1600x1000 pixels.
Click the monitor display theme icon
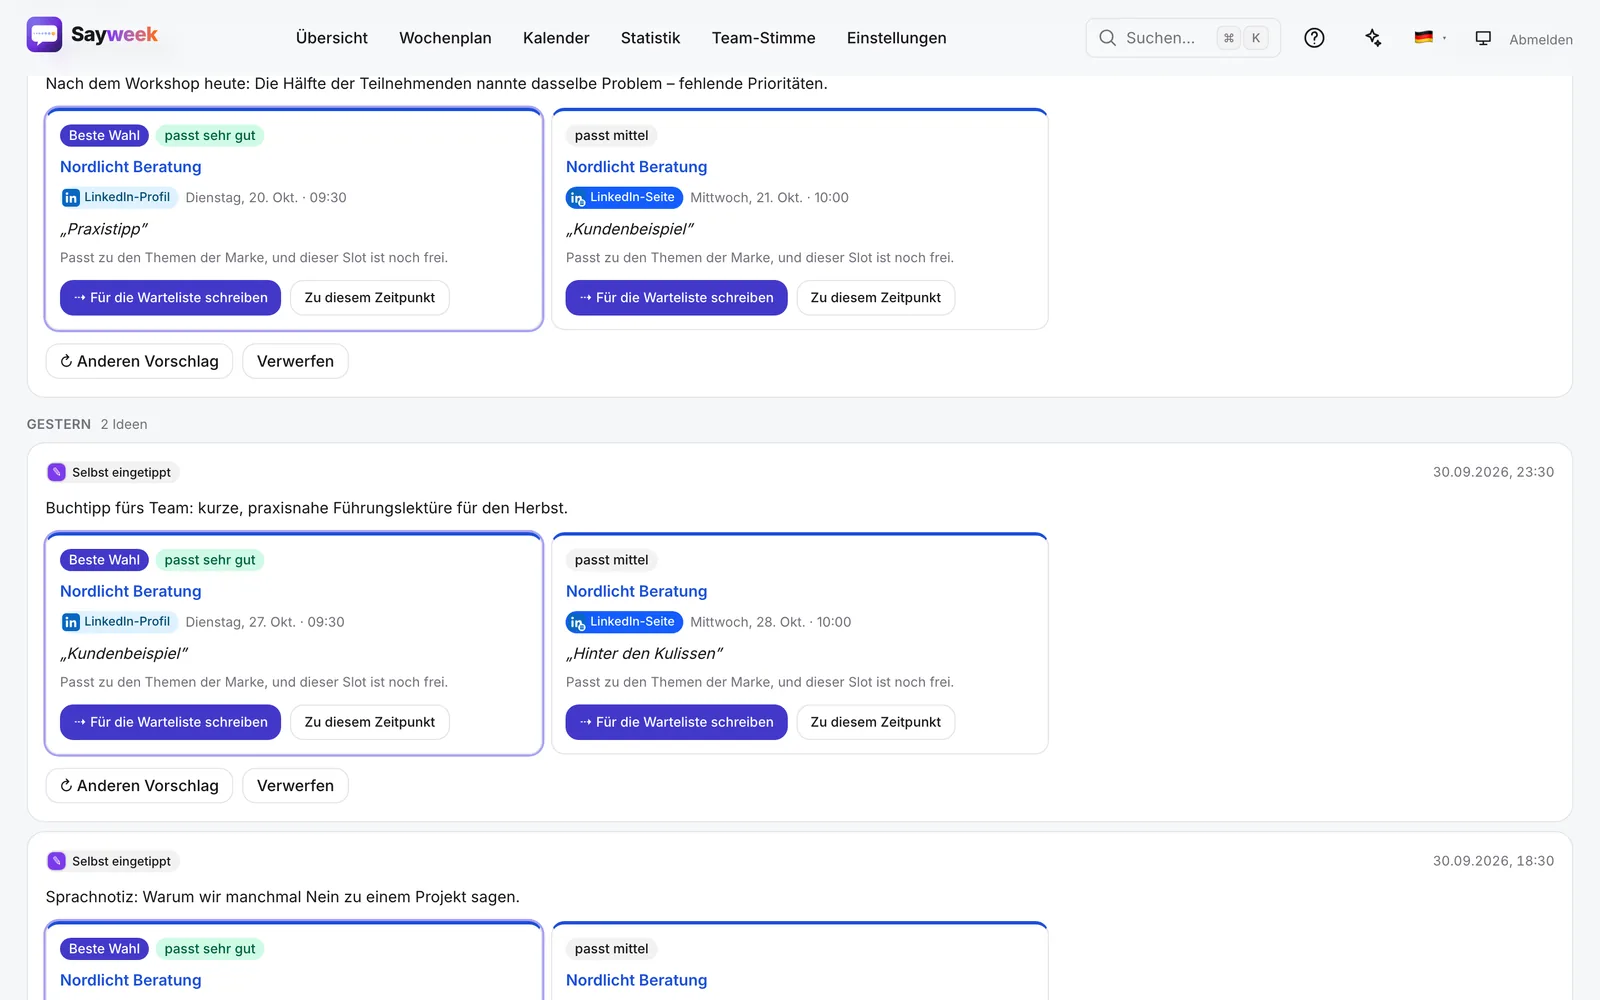pos(1483,38)
